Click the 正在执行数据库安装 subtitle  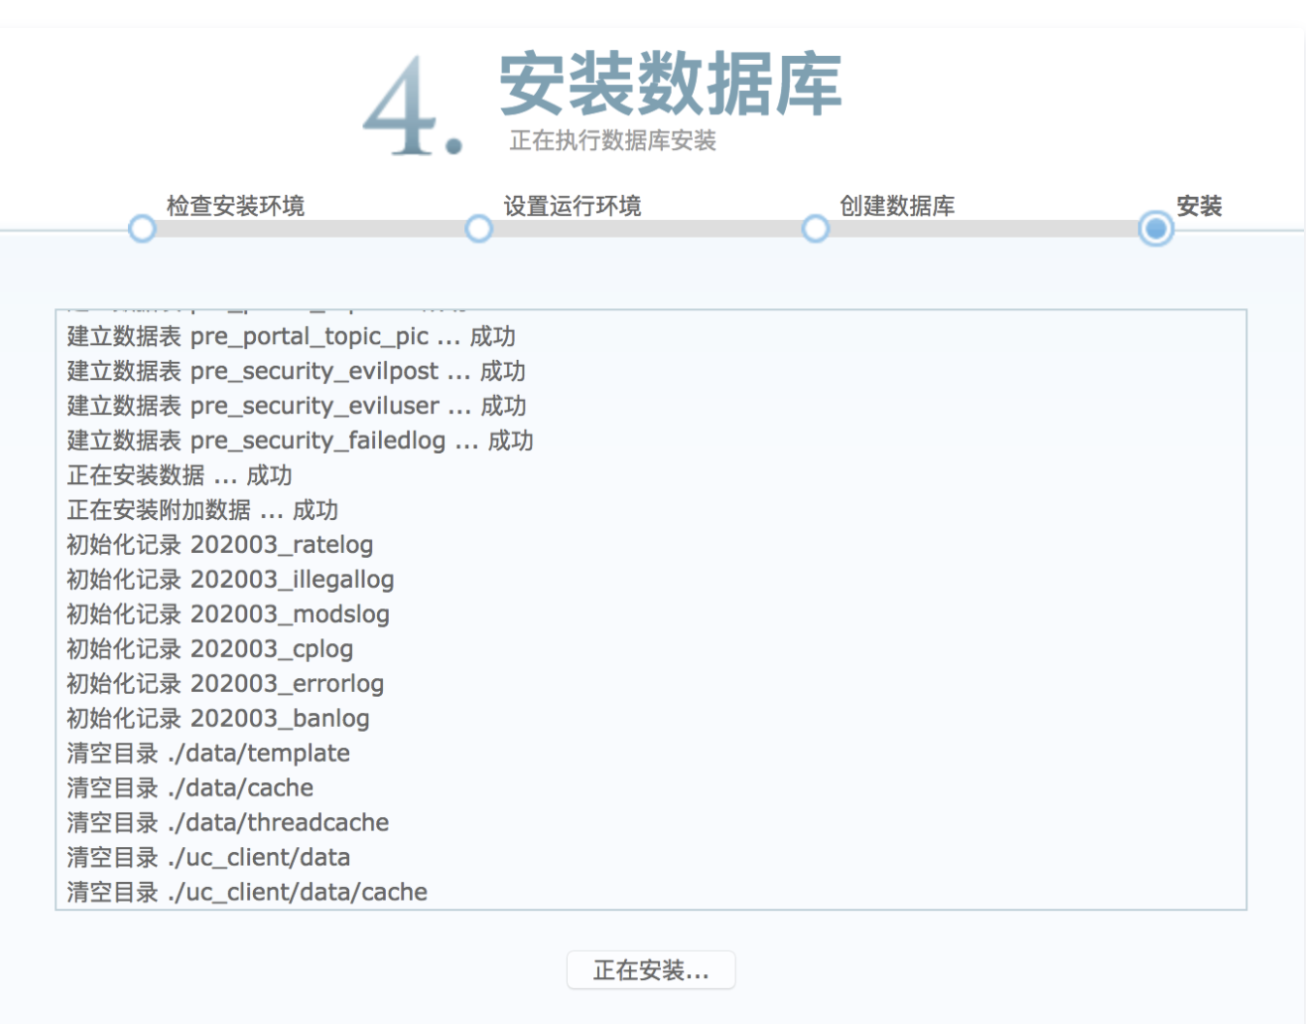[x=613, y=141]
